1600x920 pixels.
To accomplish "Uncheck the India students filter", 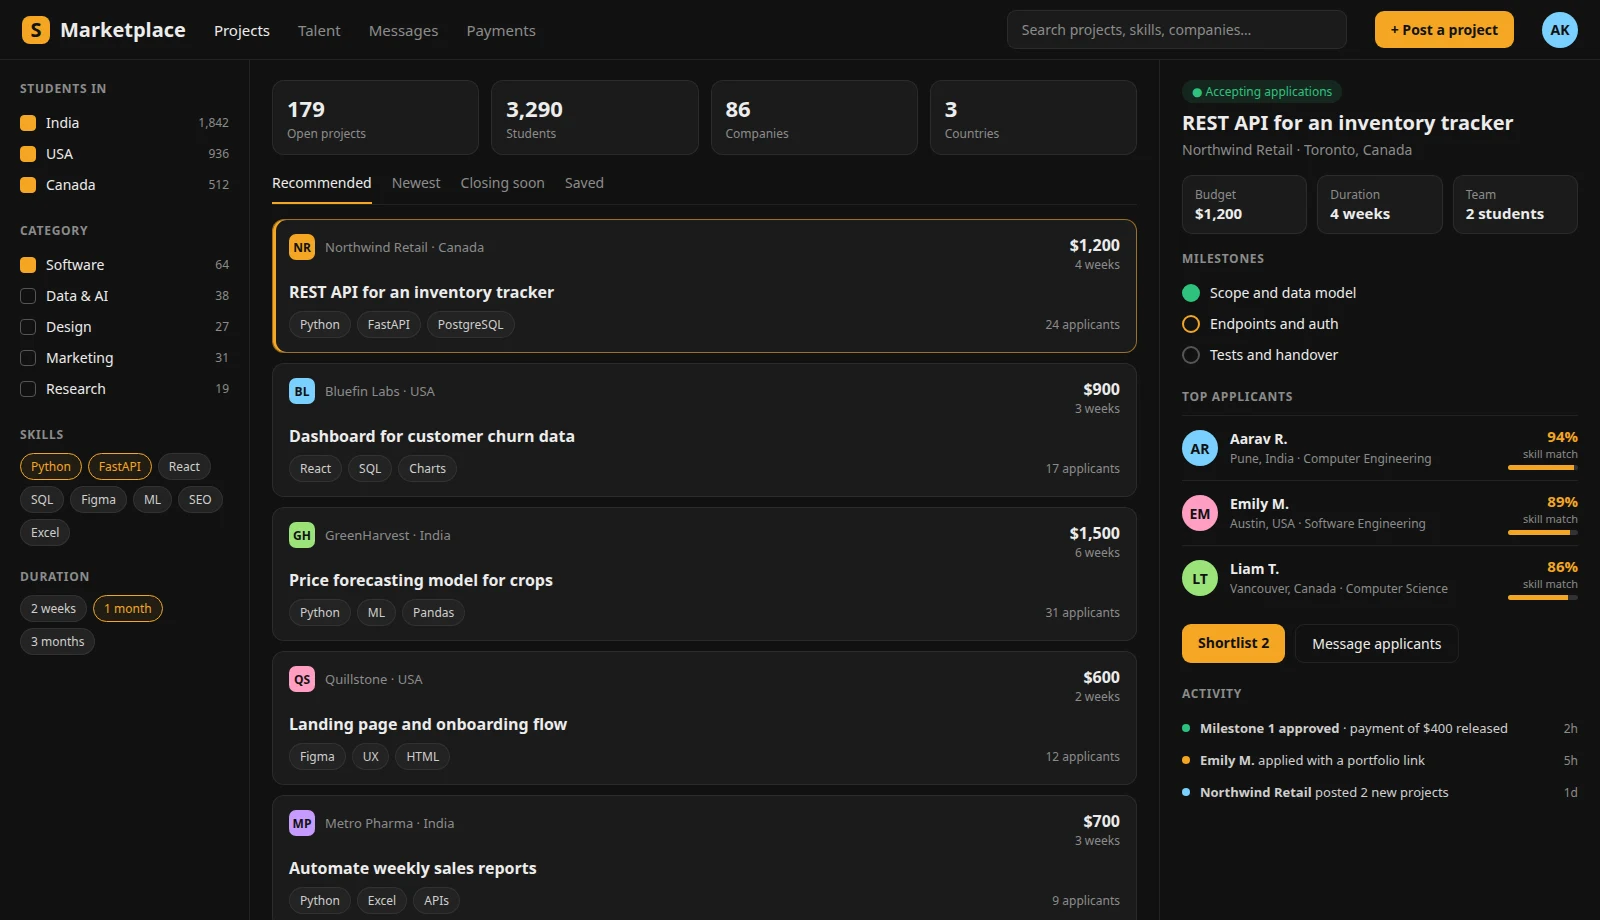I will point(28,123).
